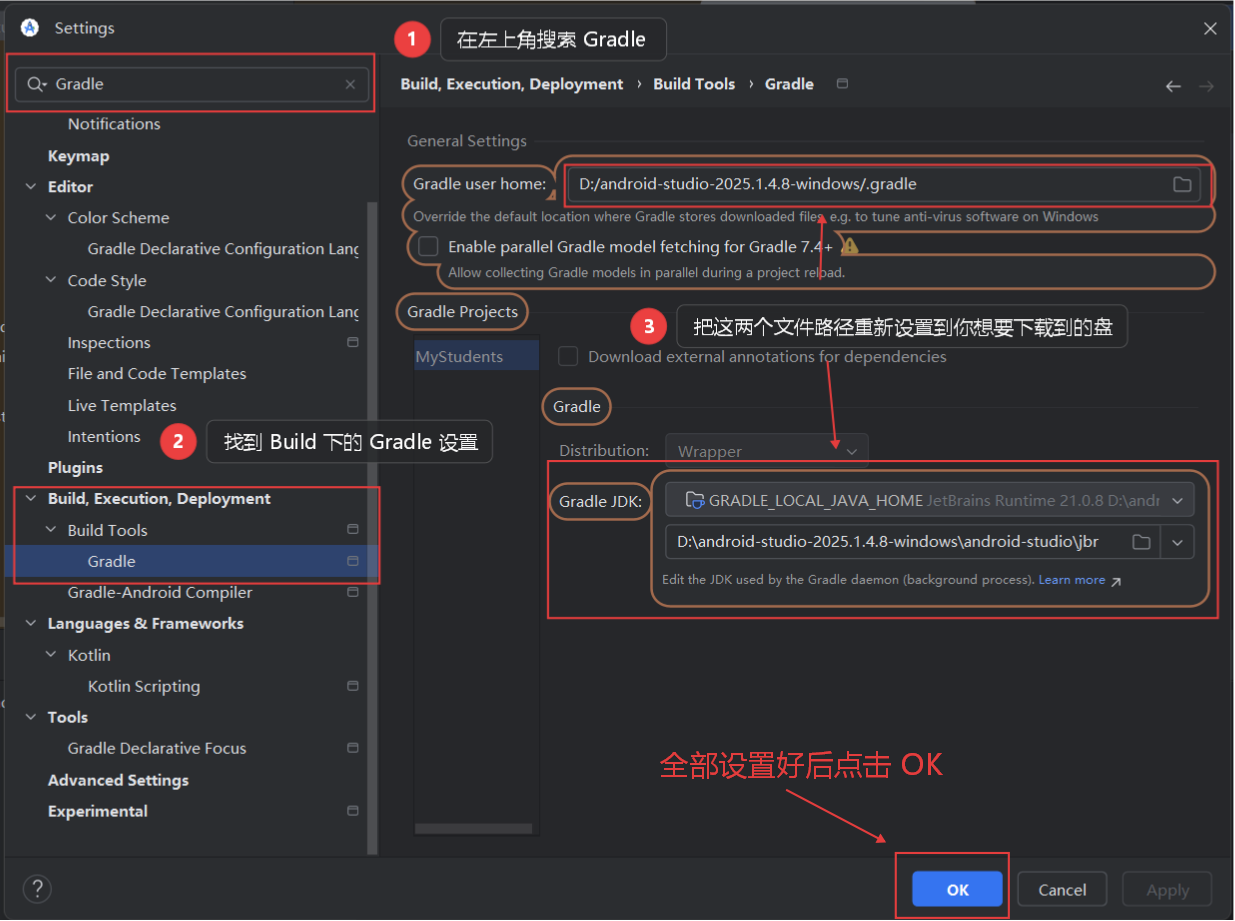Collapse the Color Scheme node
Image resolution: width=1235 pixels, height=921 pixels.
tap(51, 218)
